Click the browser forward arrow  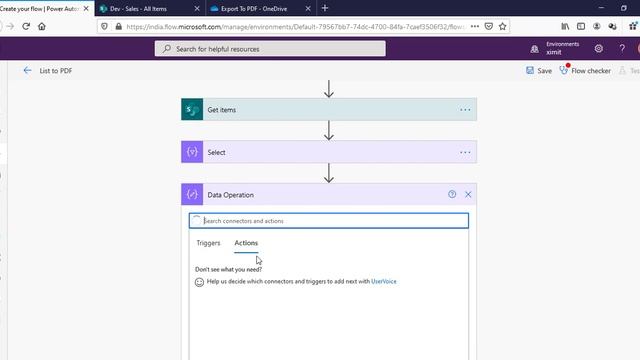10,27
